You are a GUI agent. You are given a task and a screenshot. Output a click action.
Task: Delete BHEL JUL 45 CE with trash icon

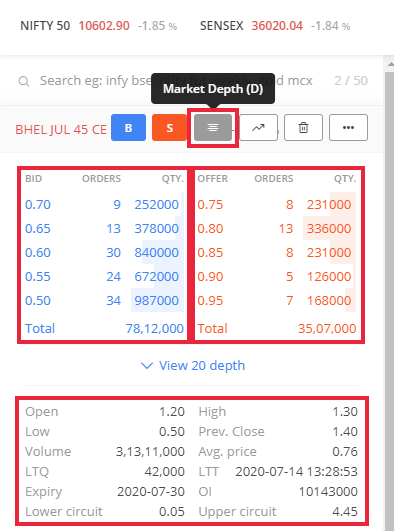point(303,128)
